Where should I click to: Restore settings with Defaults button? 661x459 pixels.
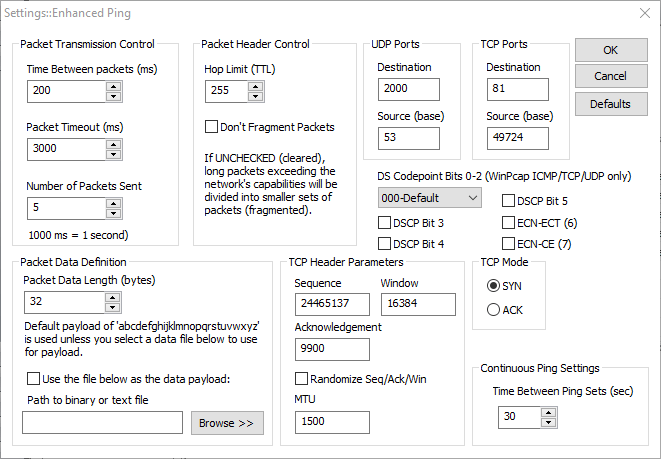click(611, 104)
